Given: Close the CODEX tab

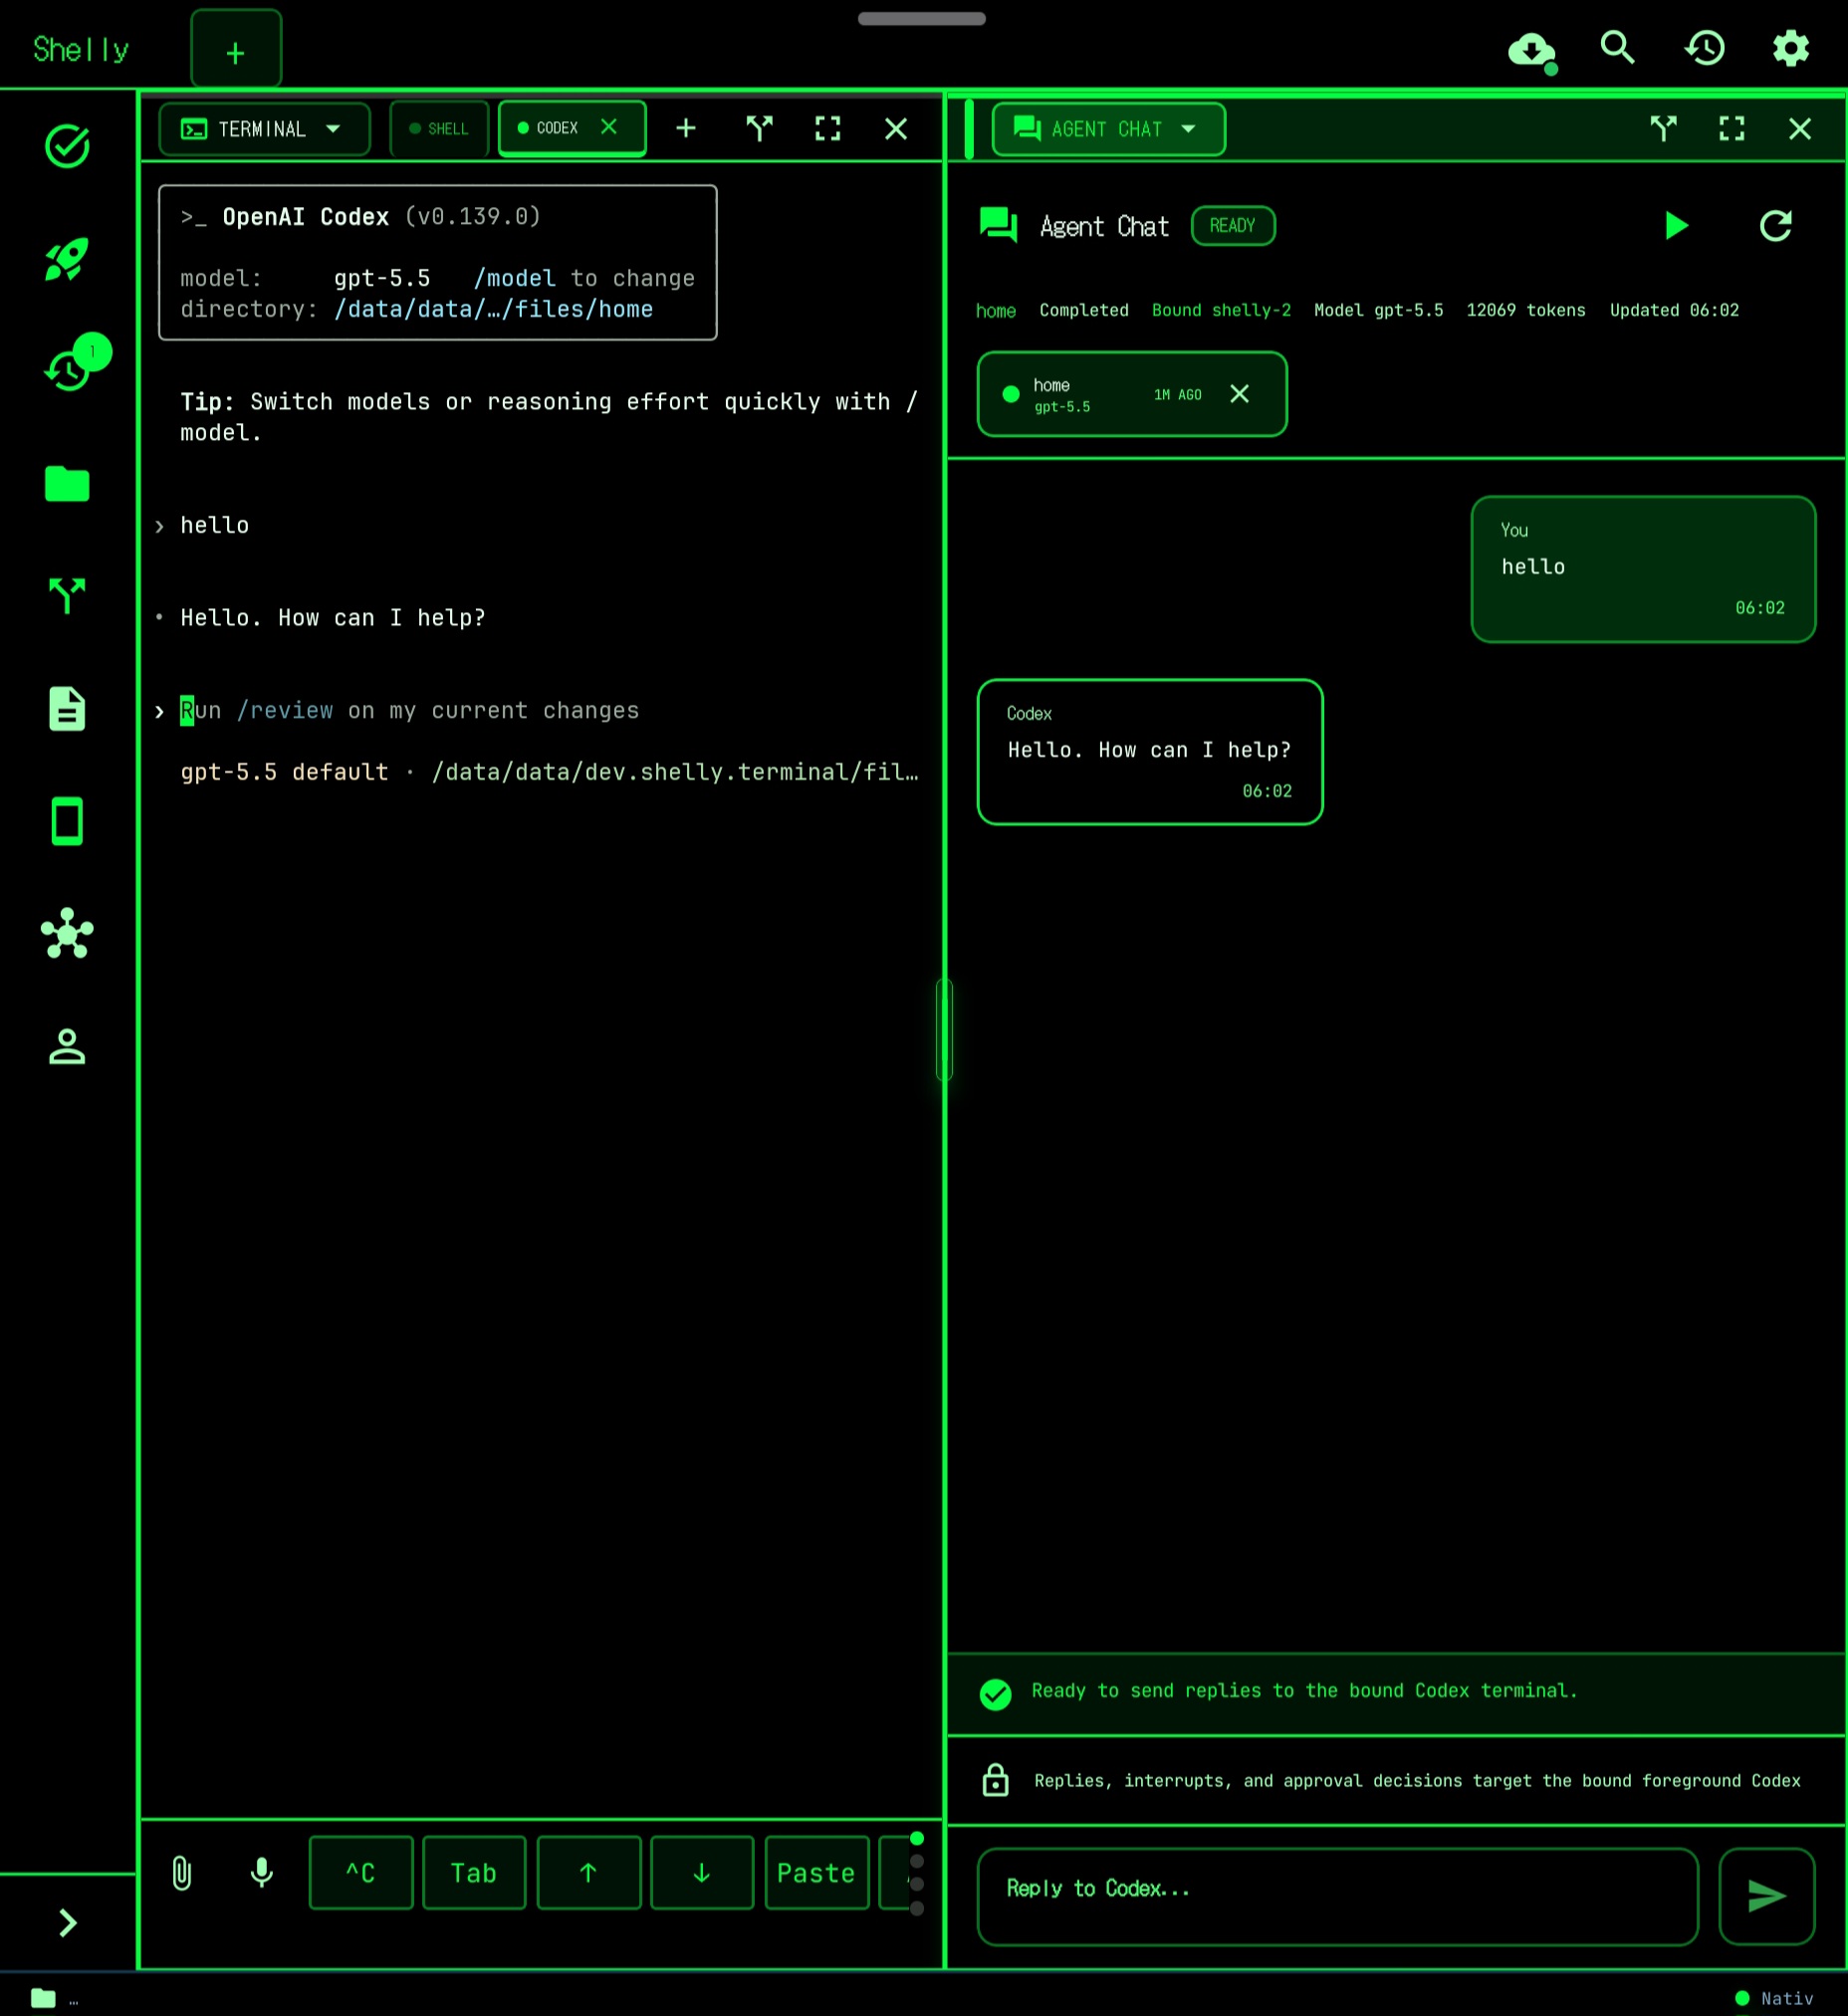Looking at the screenshot, I should pos(609,127).
